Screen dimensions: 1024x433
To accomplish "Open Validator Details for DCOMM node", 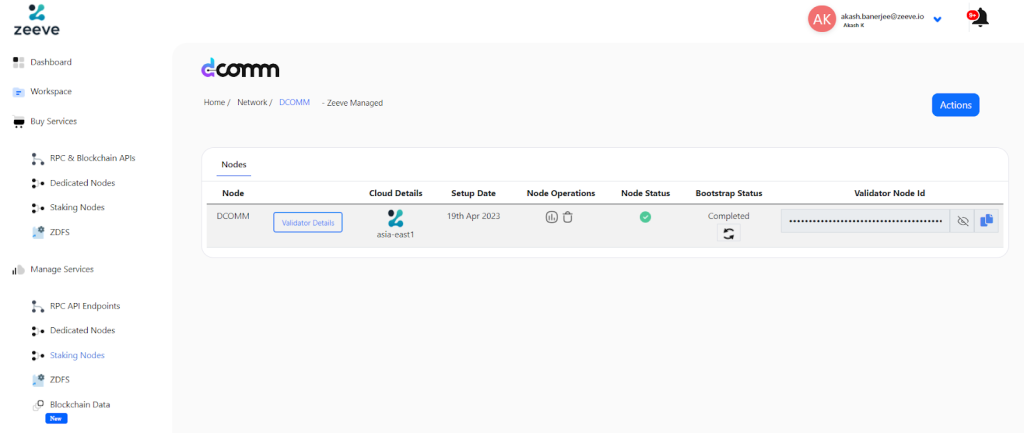I will tap(308, 223).
